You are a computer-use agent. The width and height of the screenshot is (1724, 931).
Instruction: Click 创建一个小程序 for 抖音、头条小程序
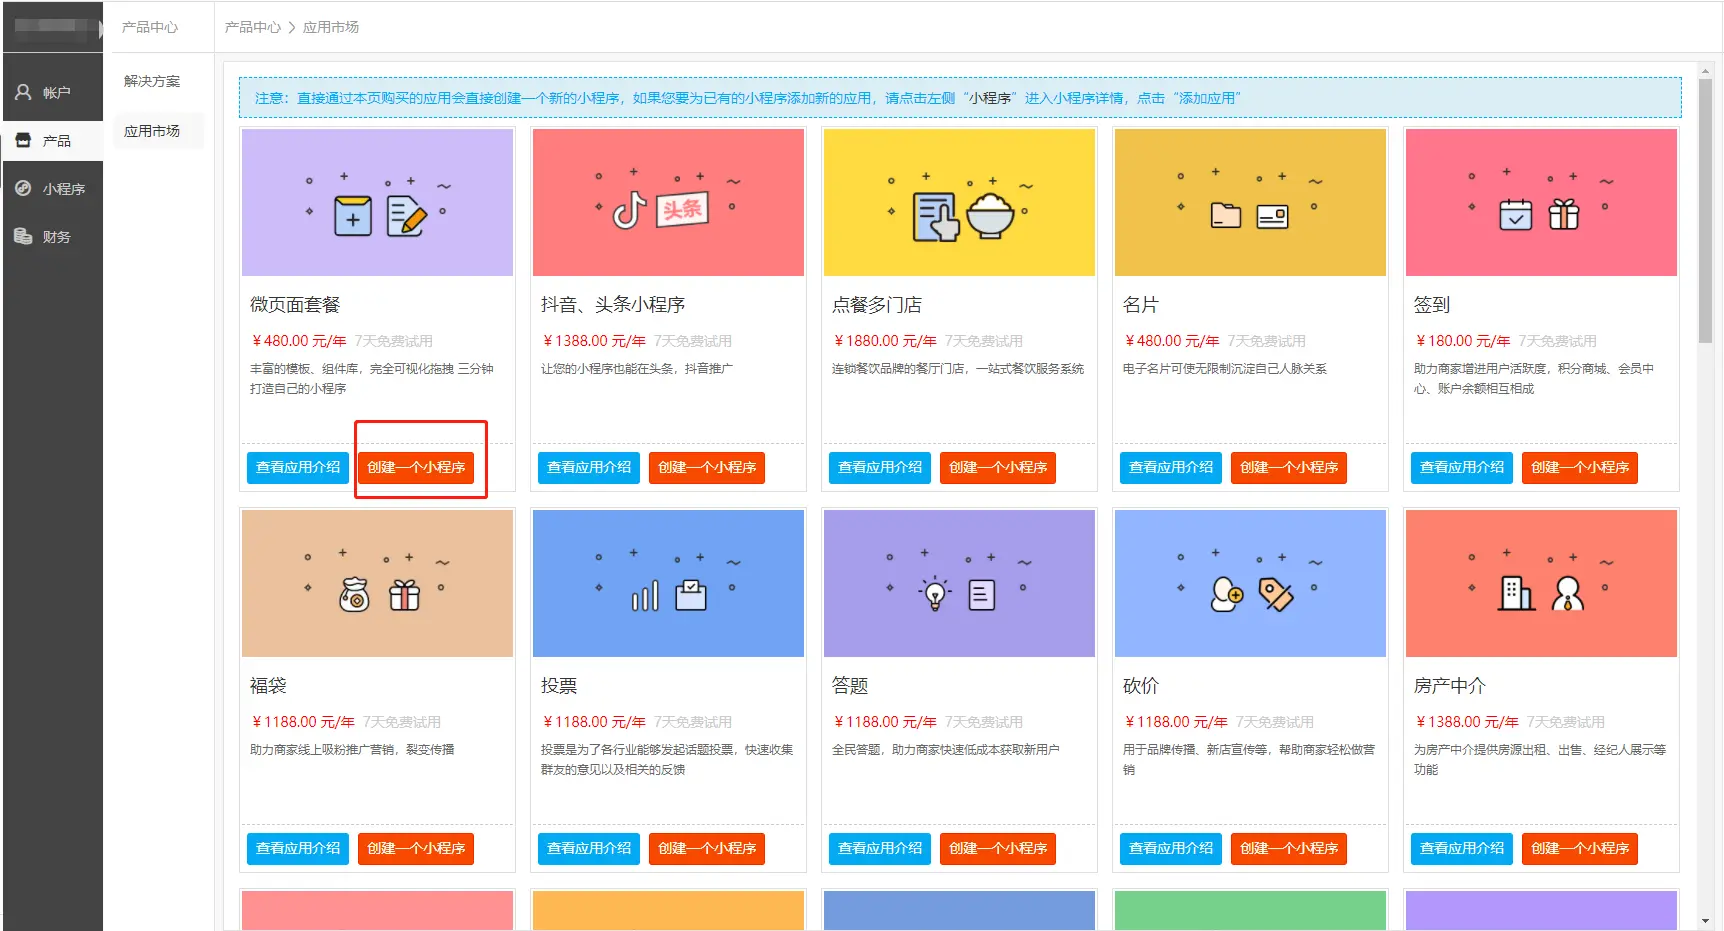coord(707,468)
